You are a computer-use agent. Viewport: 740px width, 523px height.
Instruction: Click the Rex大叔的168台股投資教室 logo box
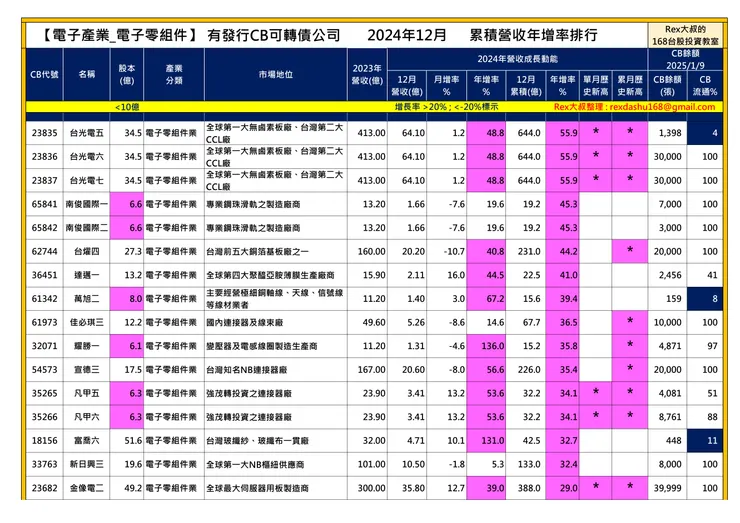click(685, 35)
